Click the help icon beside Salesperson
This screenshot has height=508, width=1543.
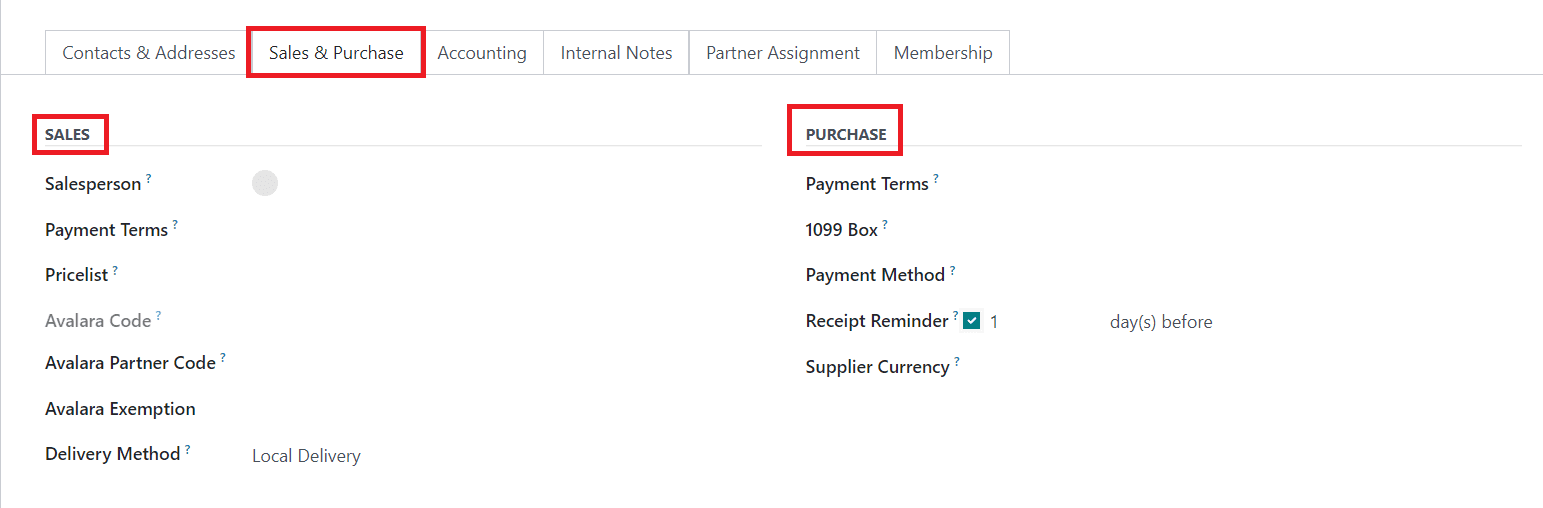tap(149, 179)
